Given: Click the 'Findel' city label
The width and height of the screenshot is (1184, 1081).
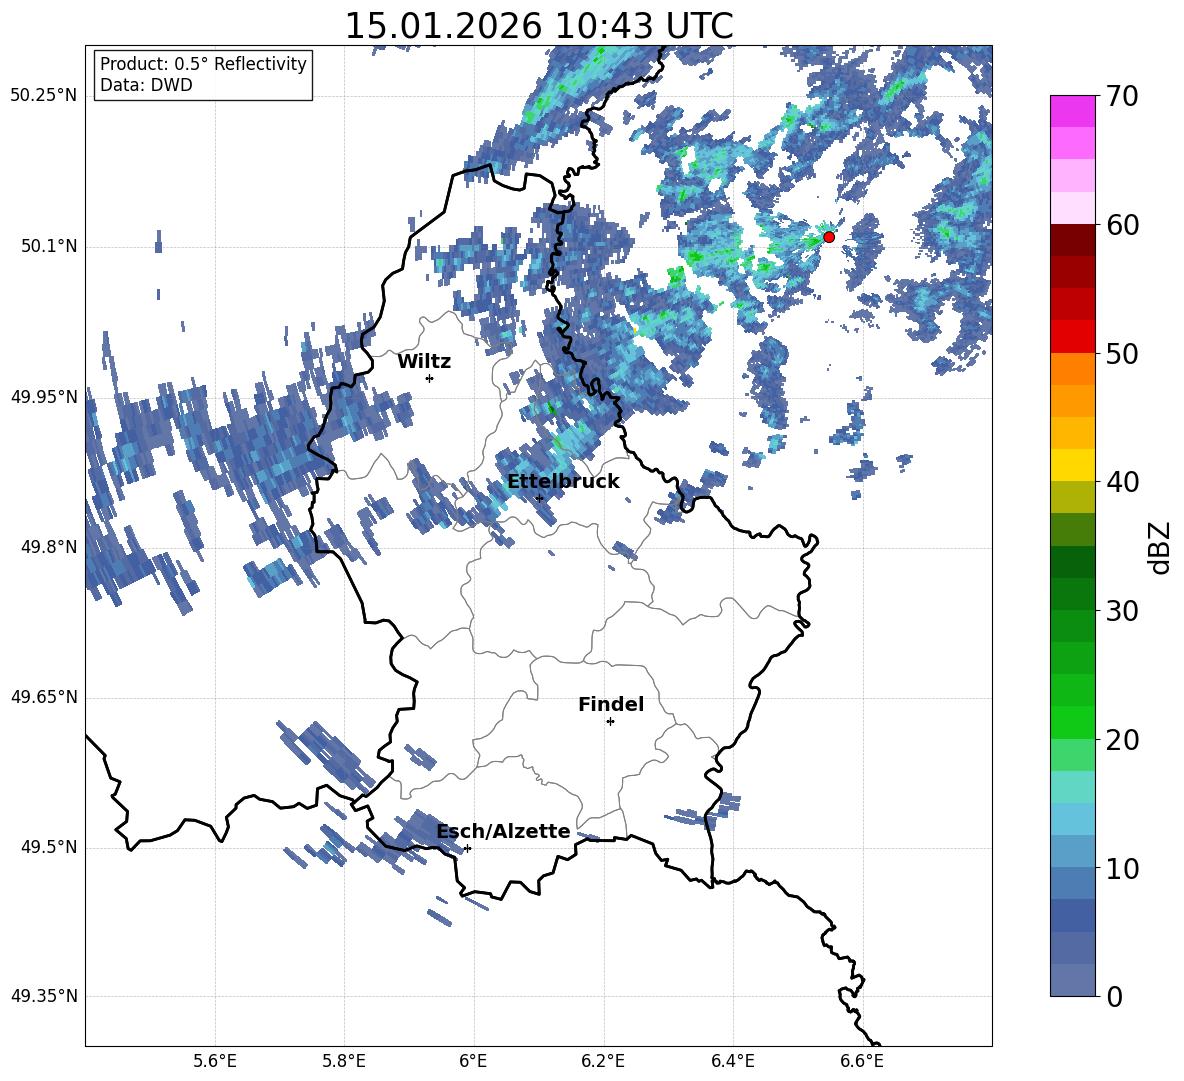Looking at the screenshot, I should [611, 704].
